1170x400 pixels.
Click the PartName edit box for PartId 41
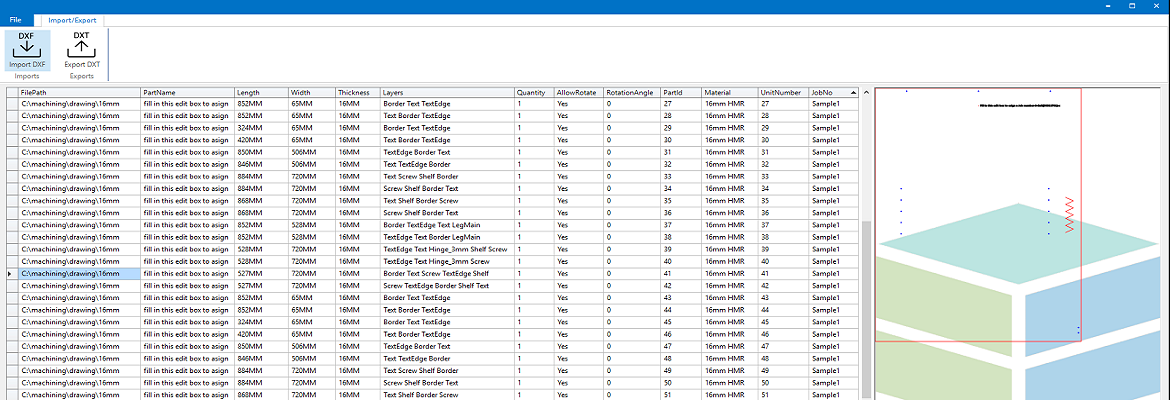(x=186, y=273)
